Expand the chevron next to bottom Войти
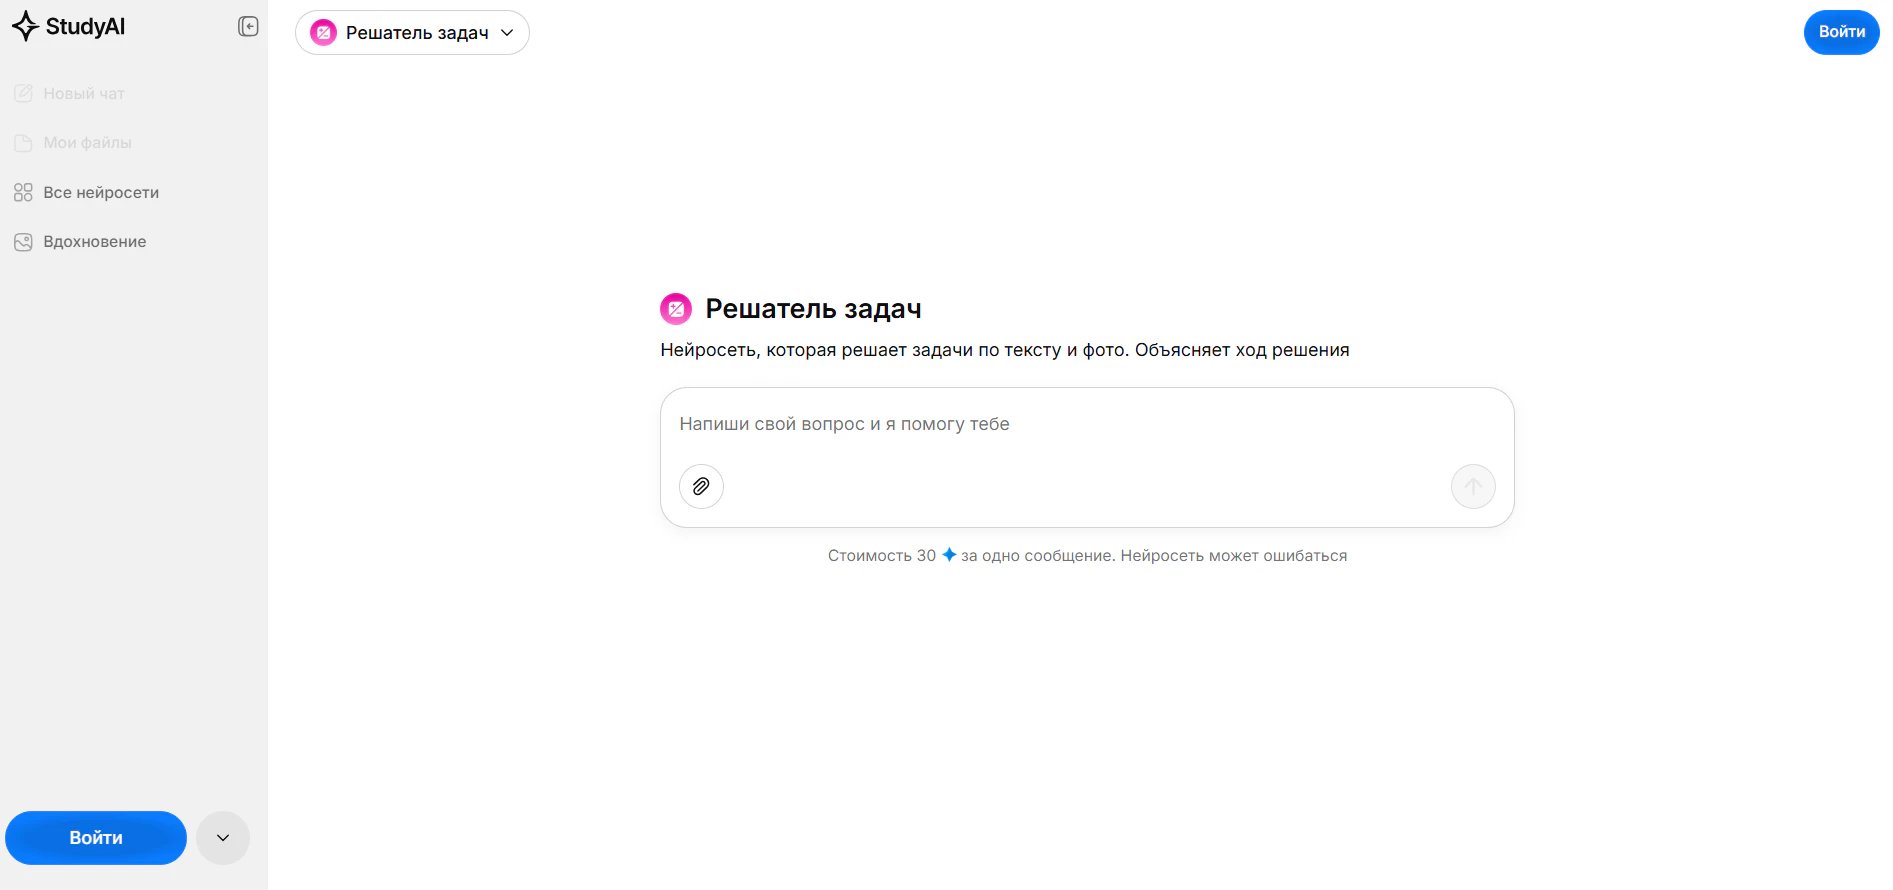Viewport: 1893px width, 890px height. tap(223, 838)
